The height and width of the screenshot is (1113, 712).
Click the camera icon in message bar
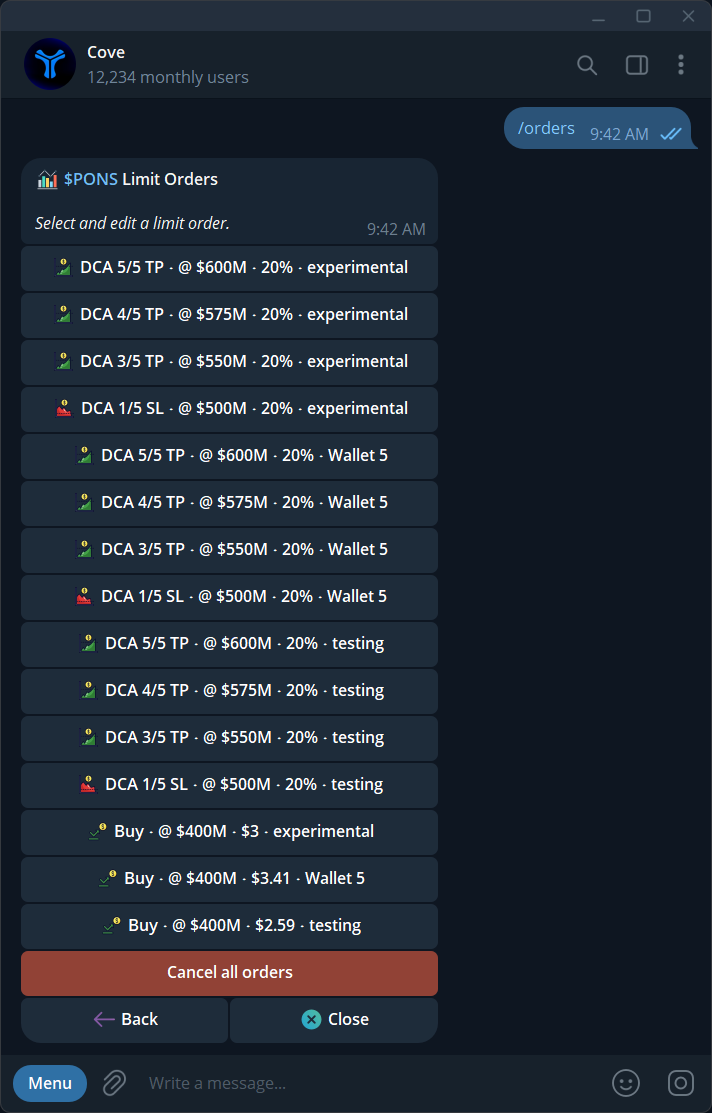tap(680, 1083)
